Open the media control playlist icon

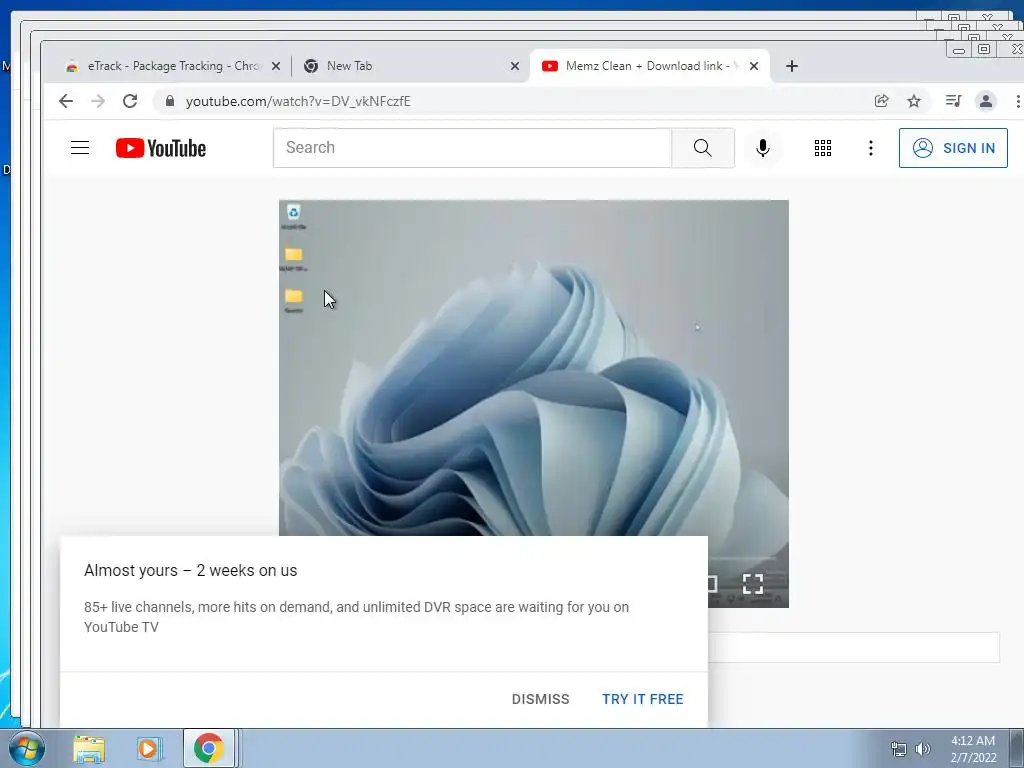pos(953,101)
